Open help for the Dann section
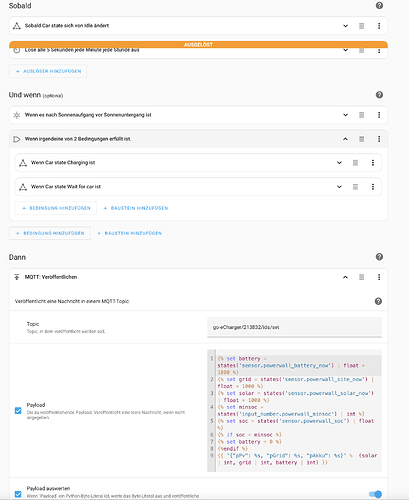Screen dimensions: 409x500 (379, 257)
